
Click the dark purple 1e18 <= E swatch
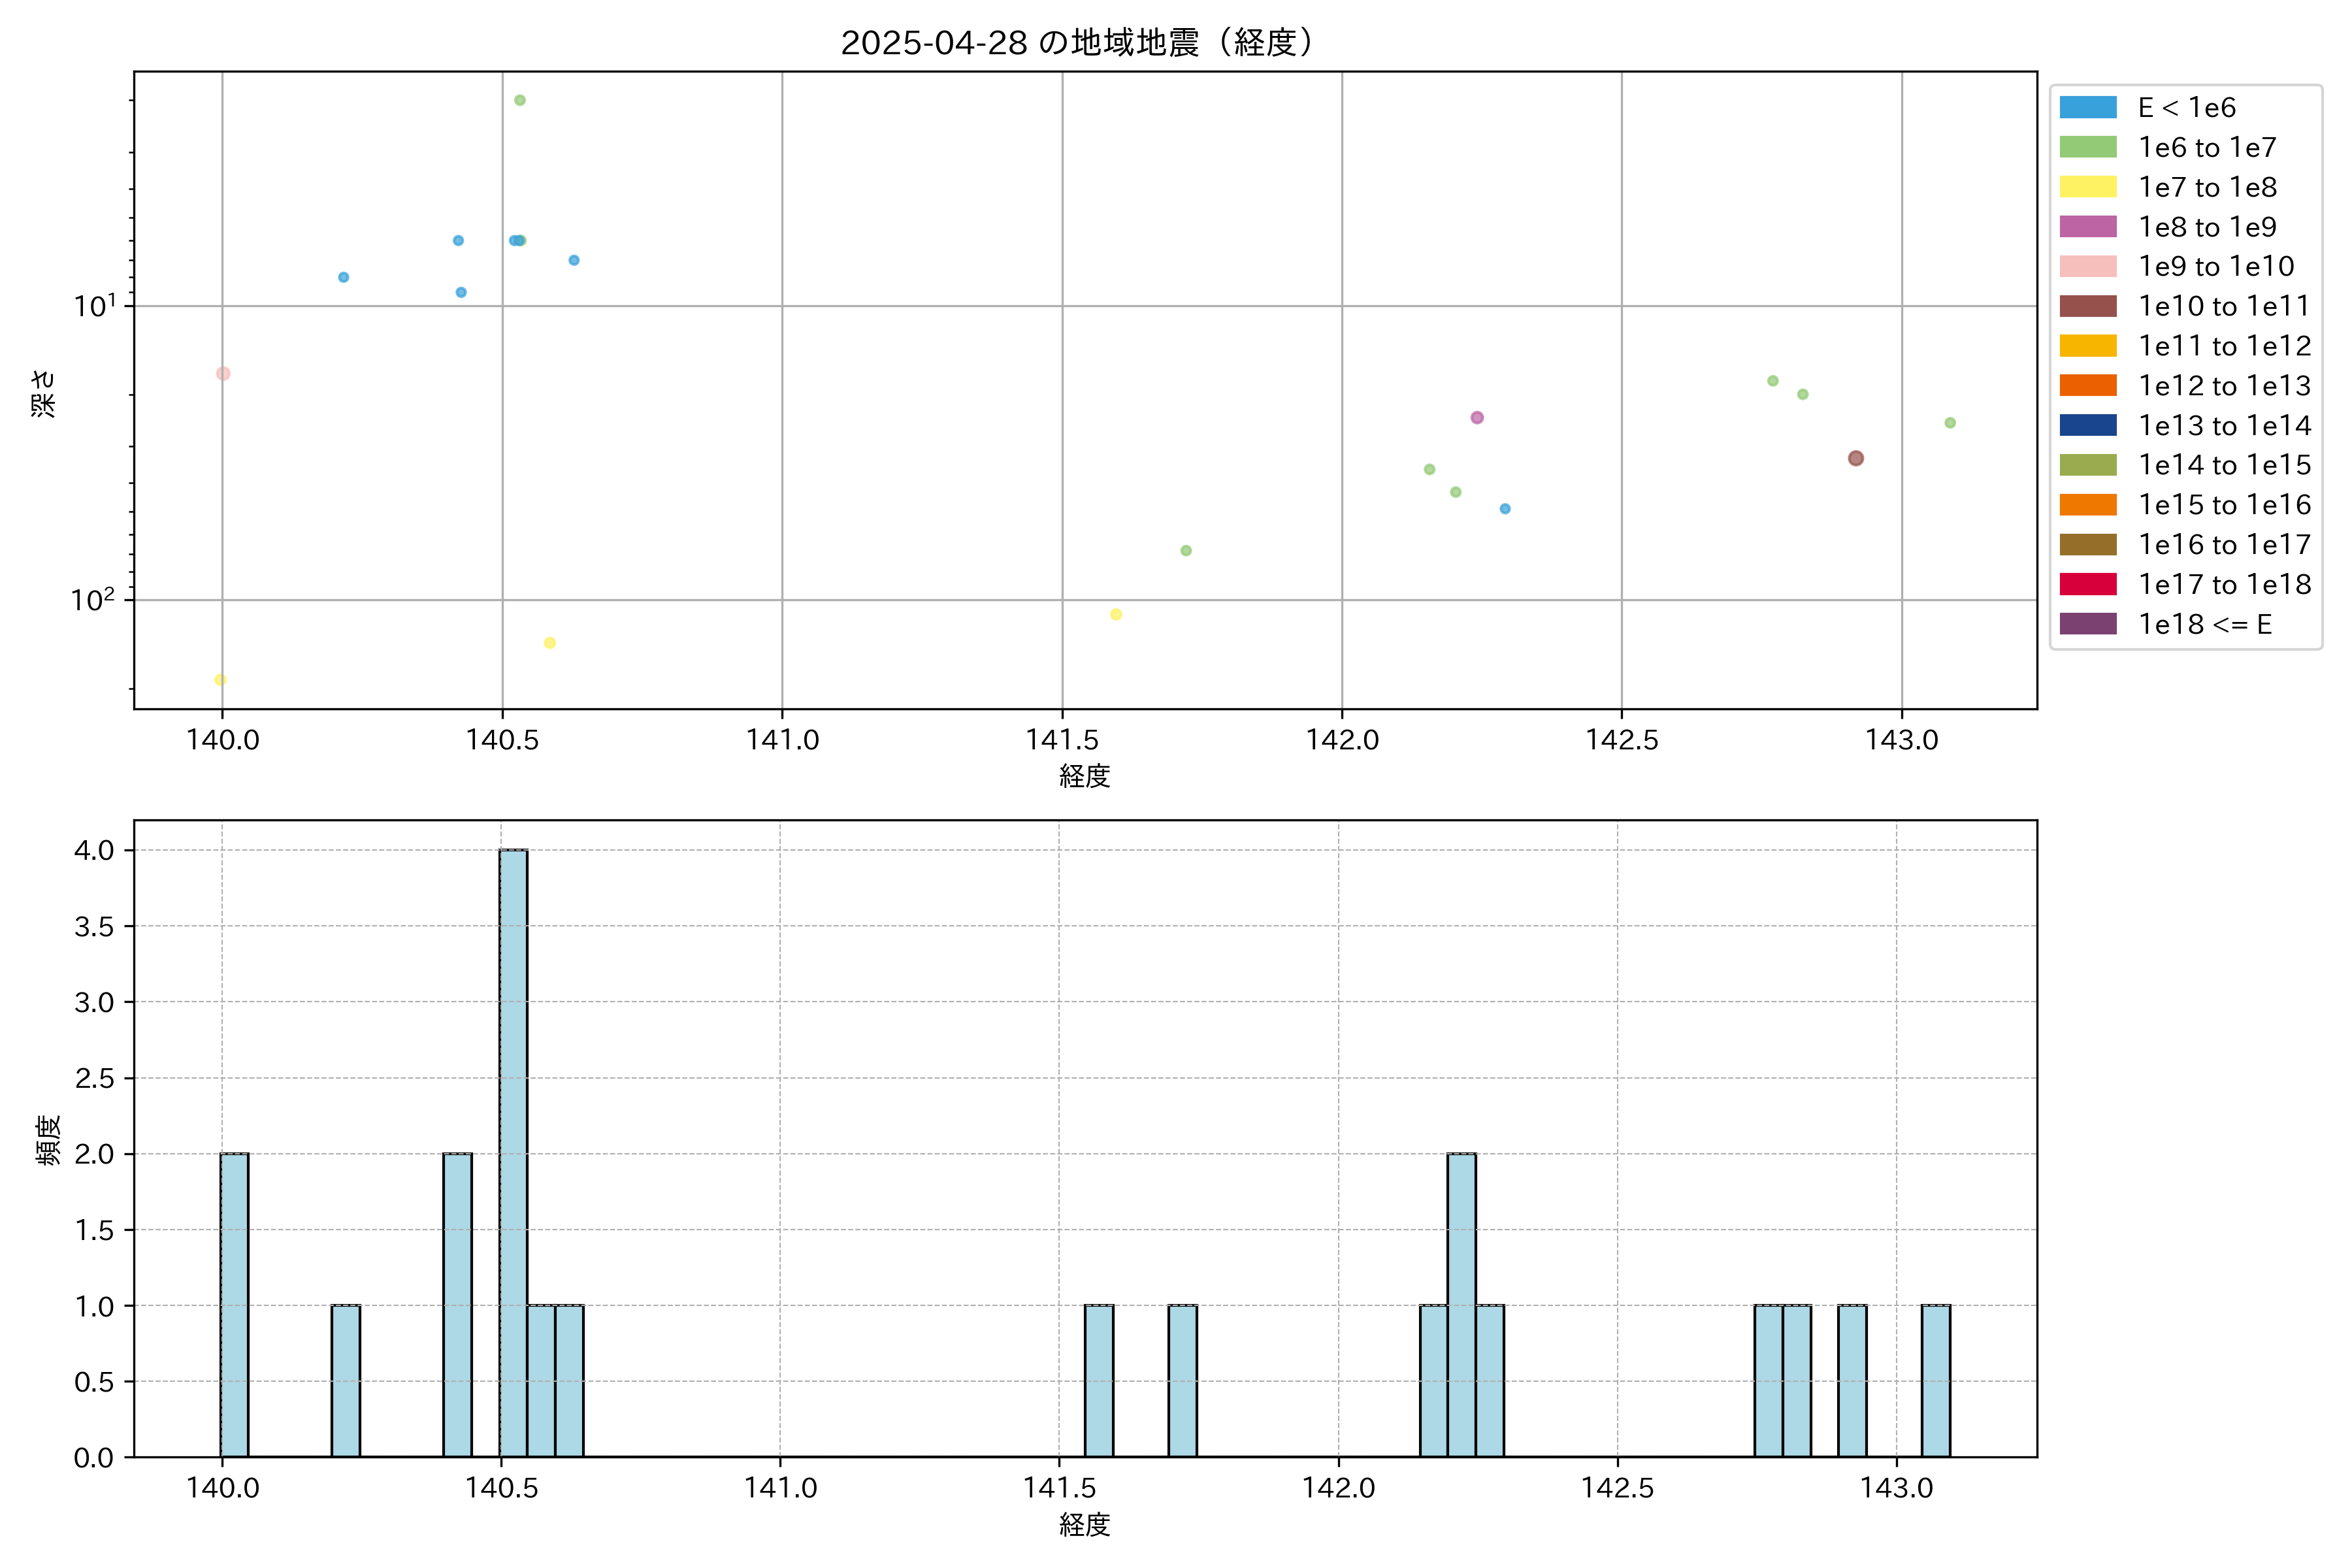click(2087, 624)
